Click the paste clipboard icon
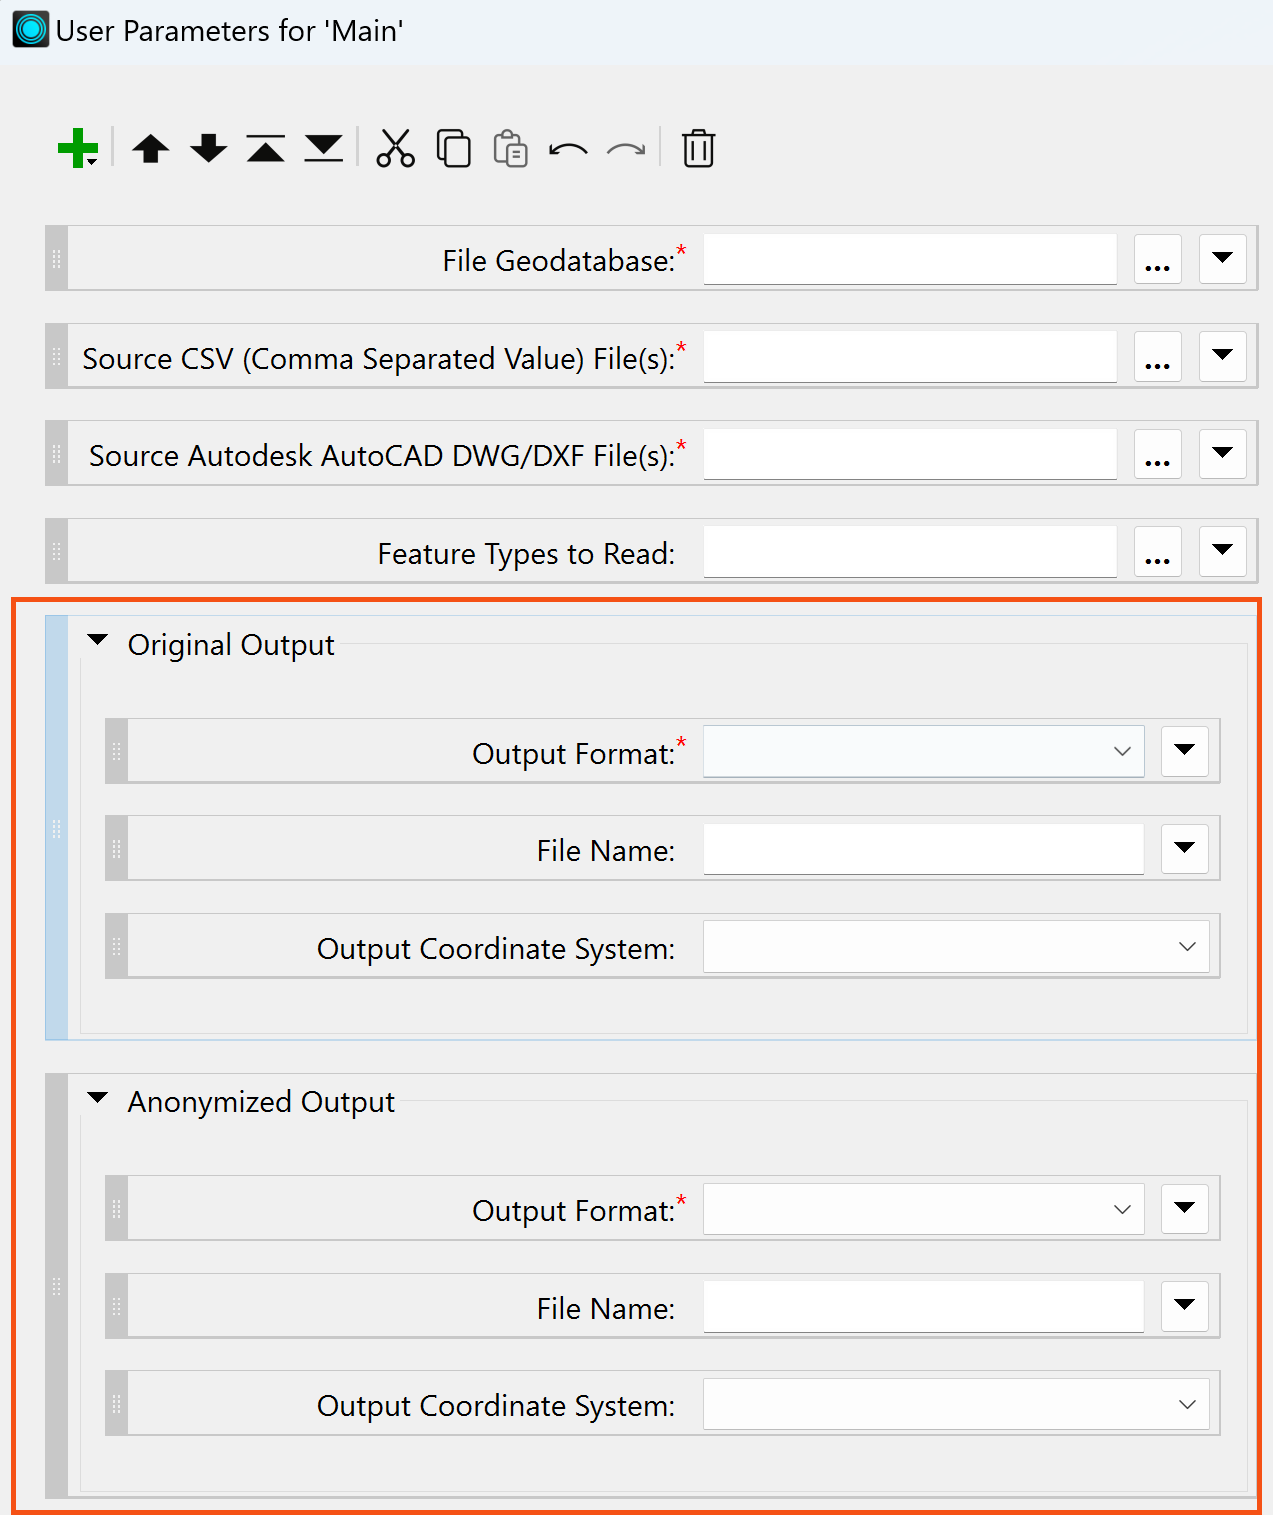 tap(511, 148)
